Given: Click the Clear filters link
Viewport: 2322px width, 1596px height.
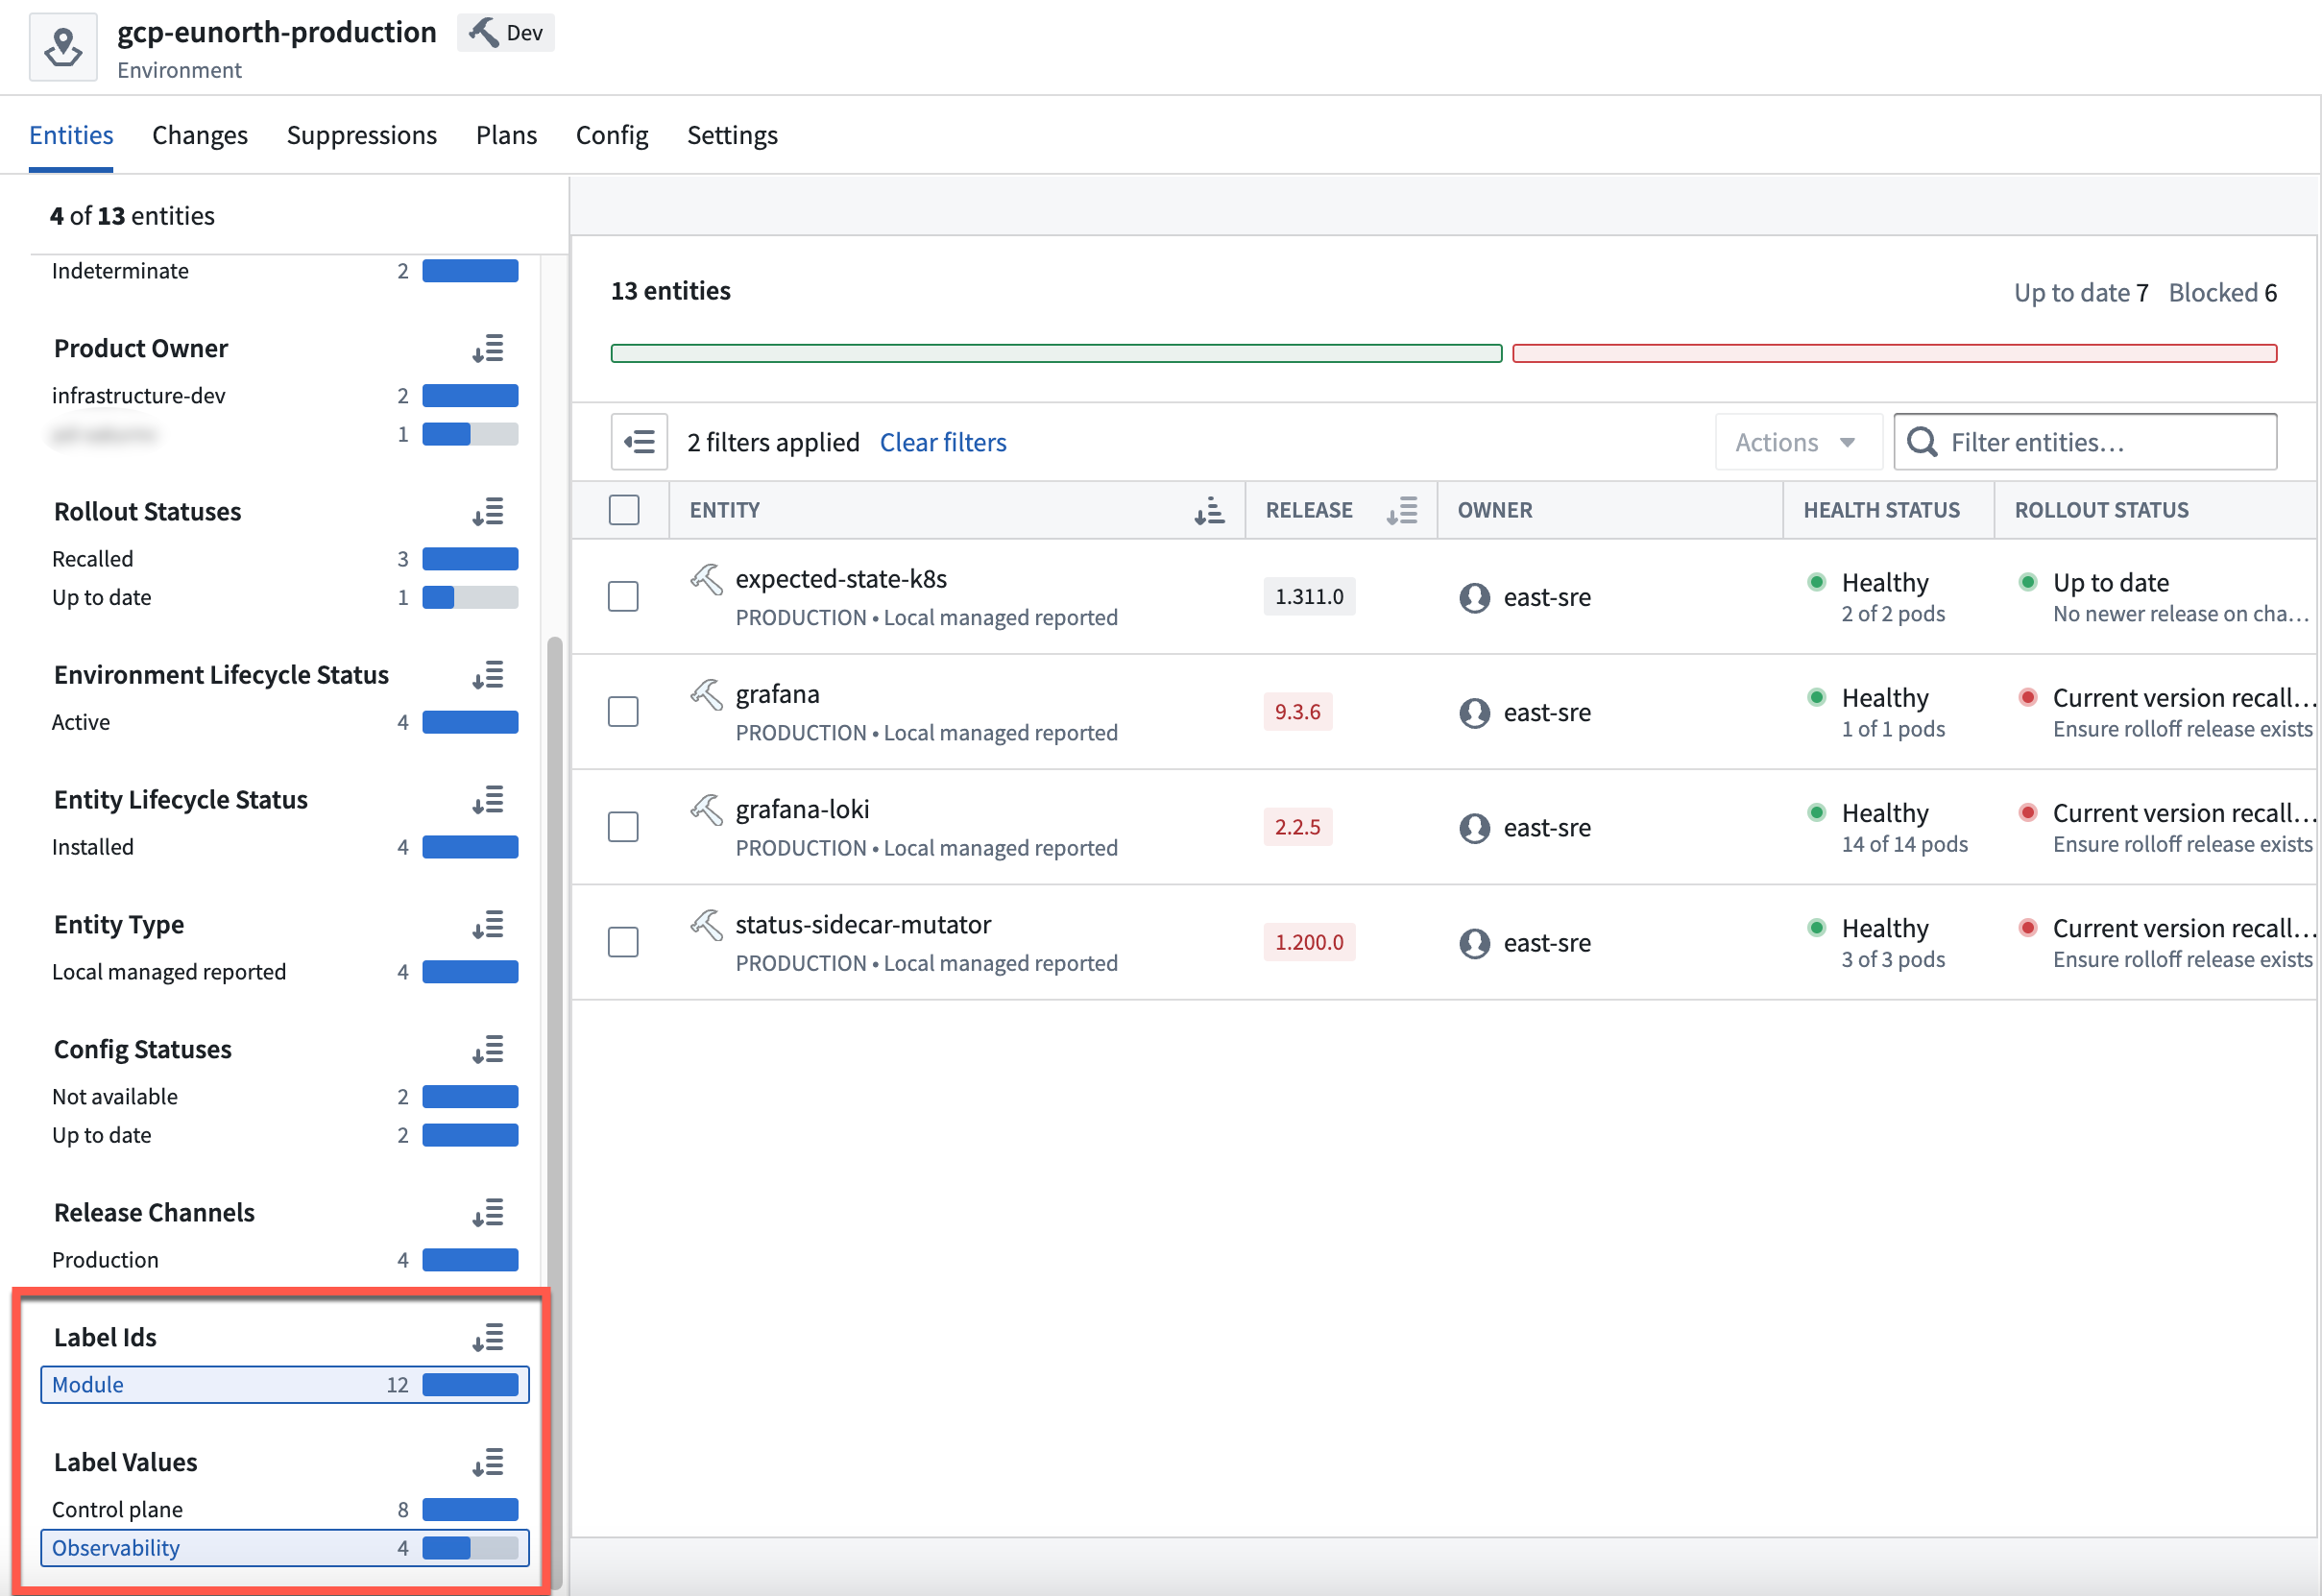Looking at the screenshot, I should [x=943, y=442].
